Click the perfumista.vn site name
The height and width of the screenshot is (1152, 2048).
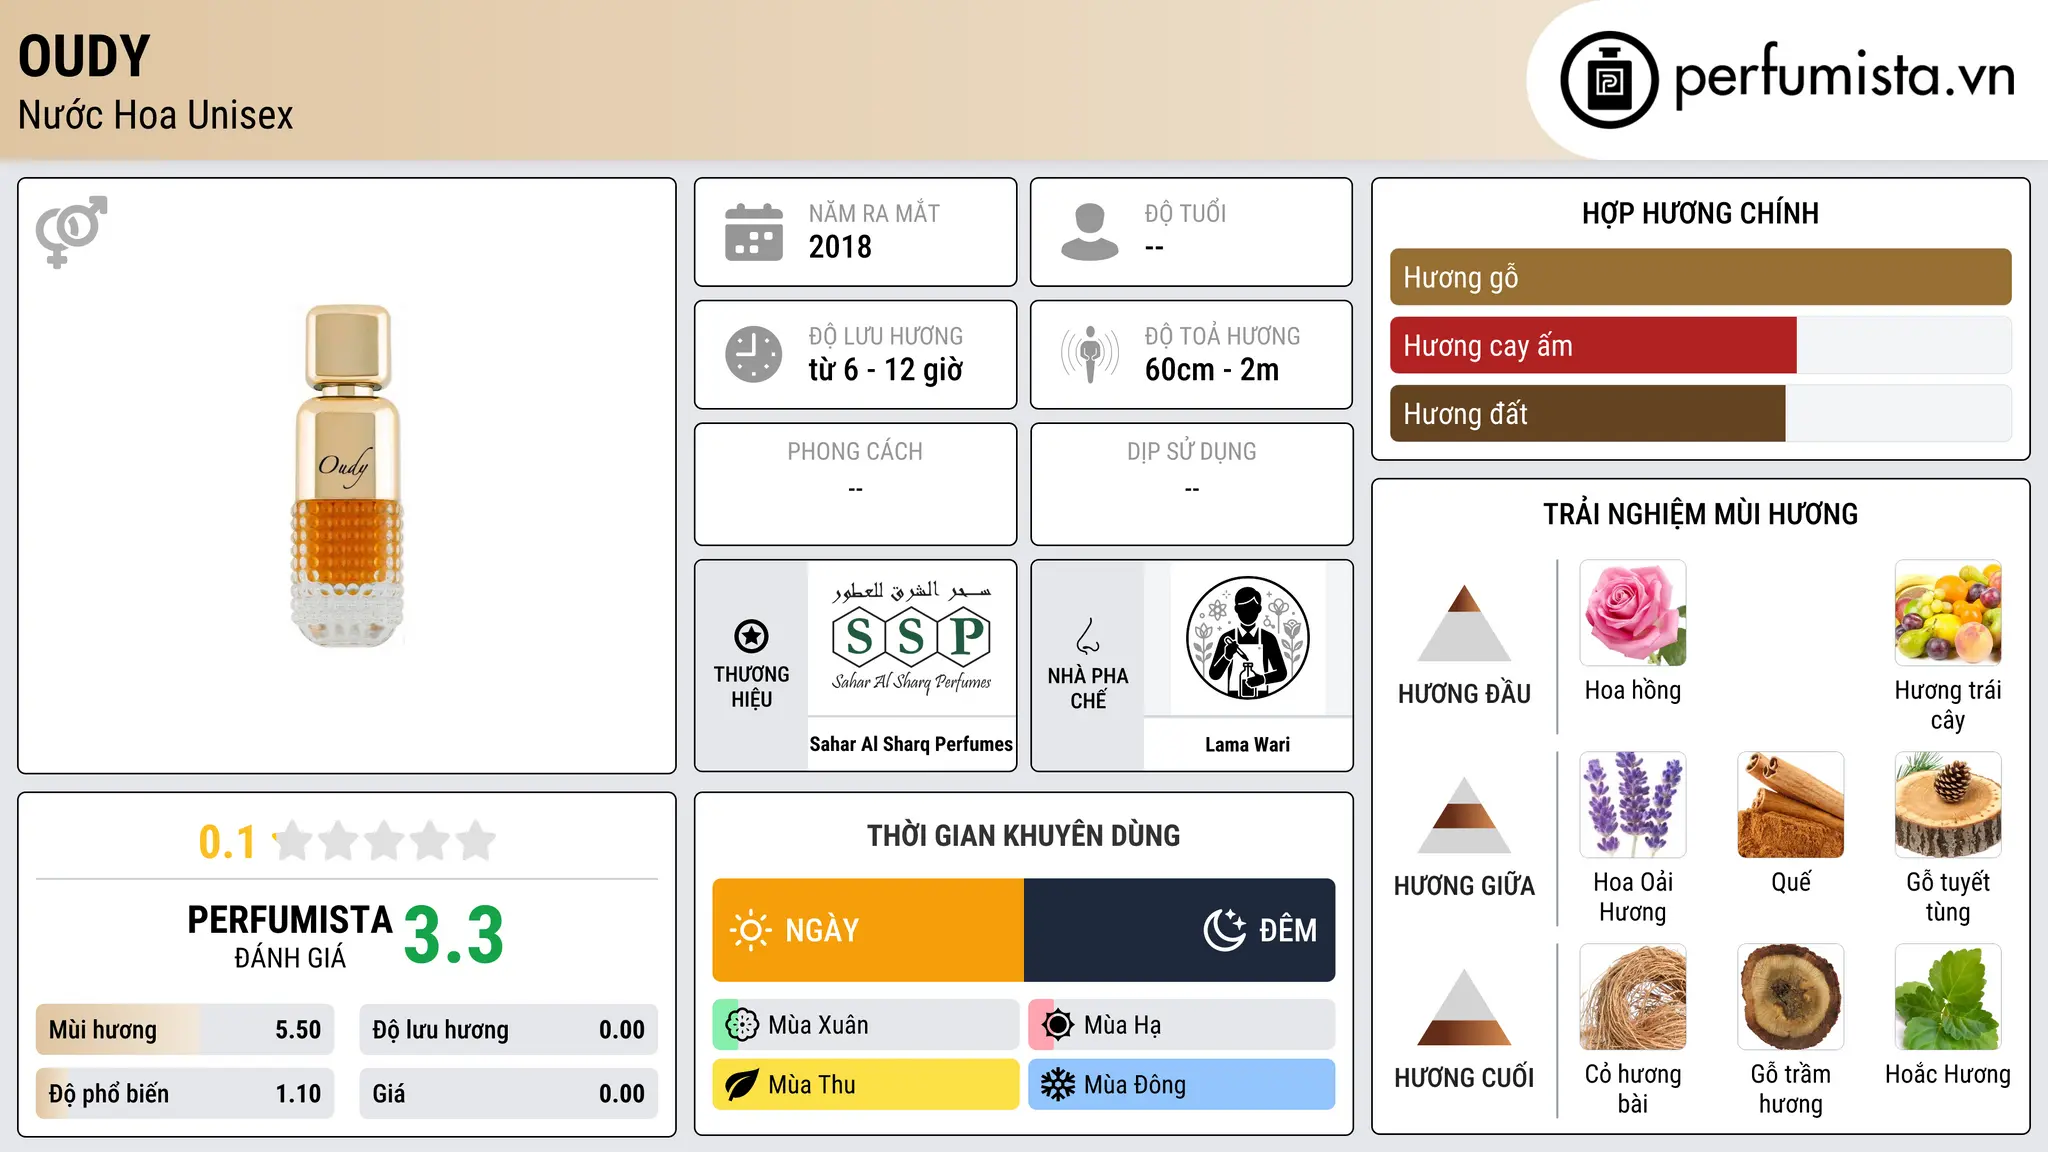coord(1845,77)
